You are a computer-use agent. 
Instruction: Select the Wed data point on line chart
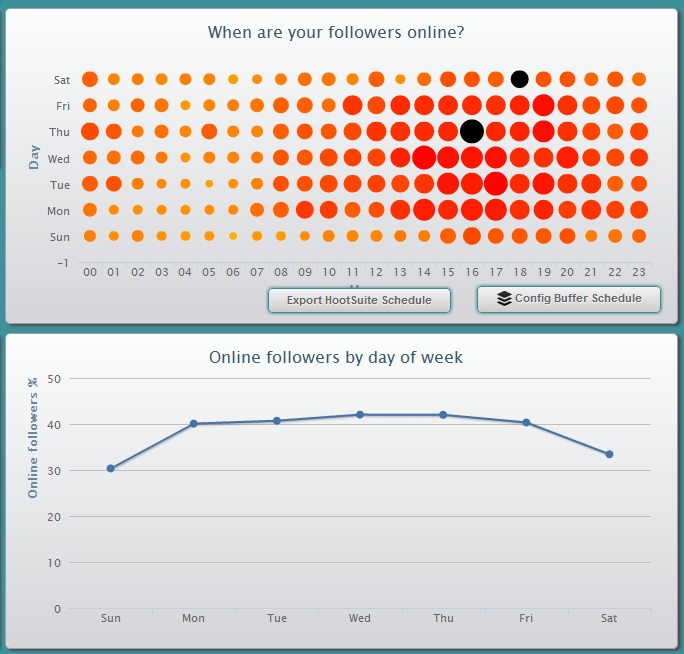coord(360,415)
